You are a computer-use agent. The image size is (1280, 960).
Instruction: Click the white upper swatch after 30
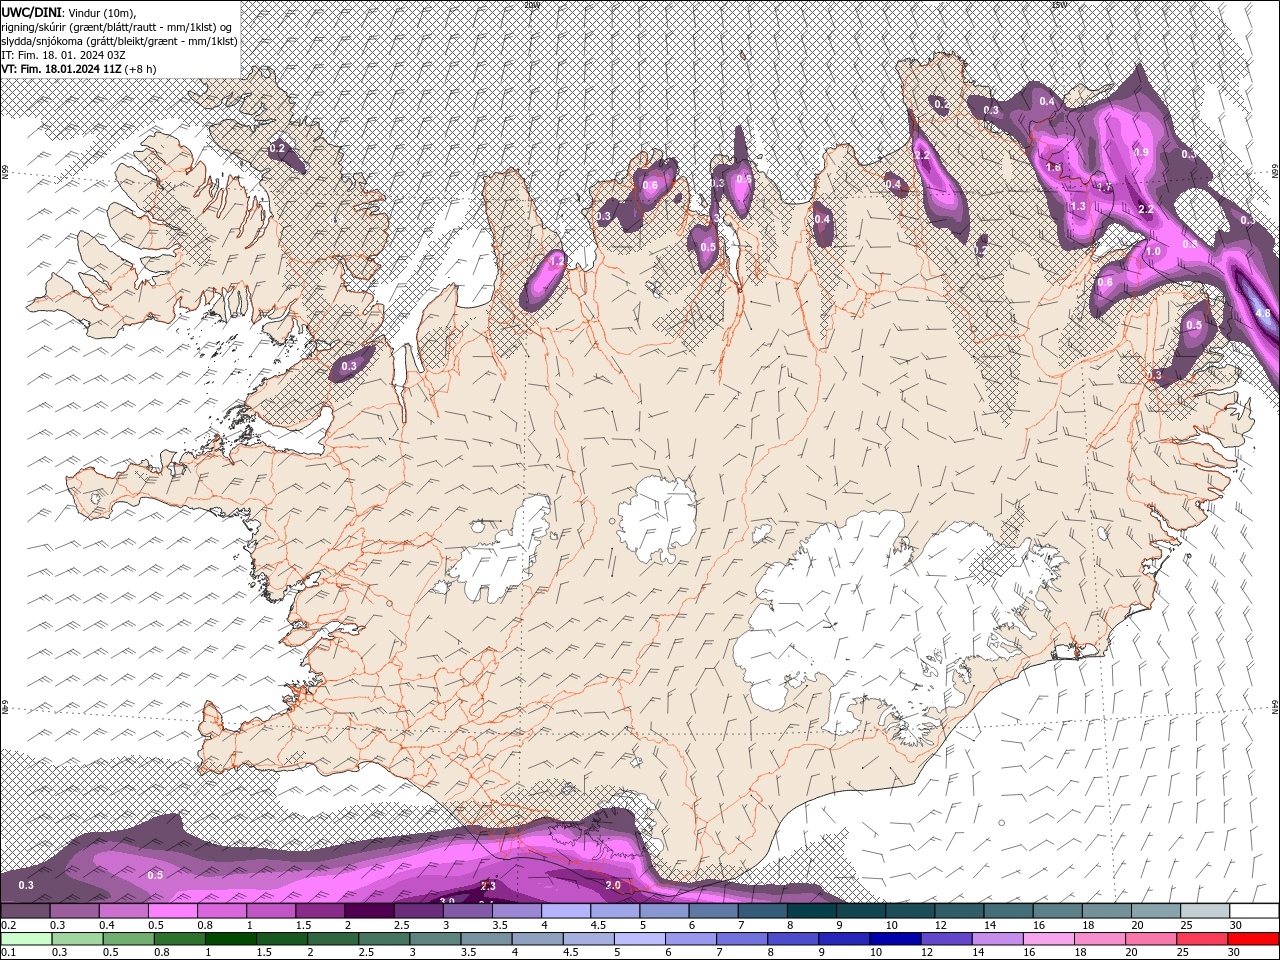pyautogui.click(x=1254, y=911)
